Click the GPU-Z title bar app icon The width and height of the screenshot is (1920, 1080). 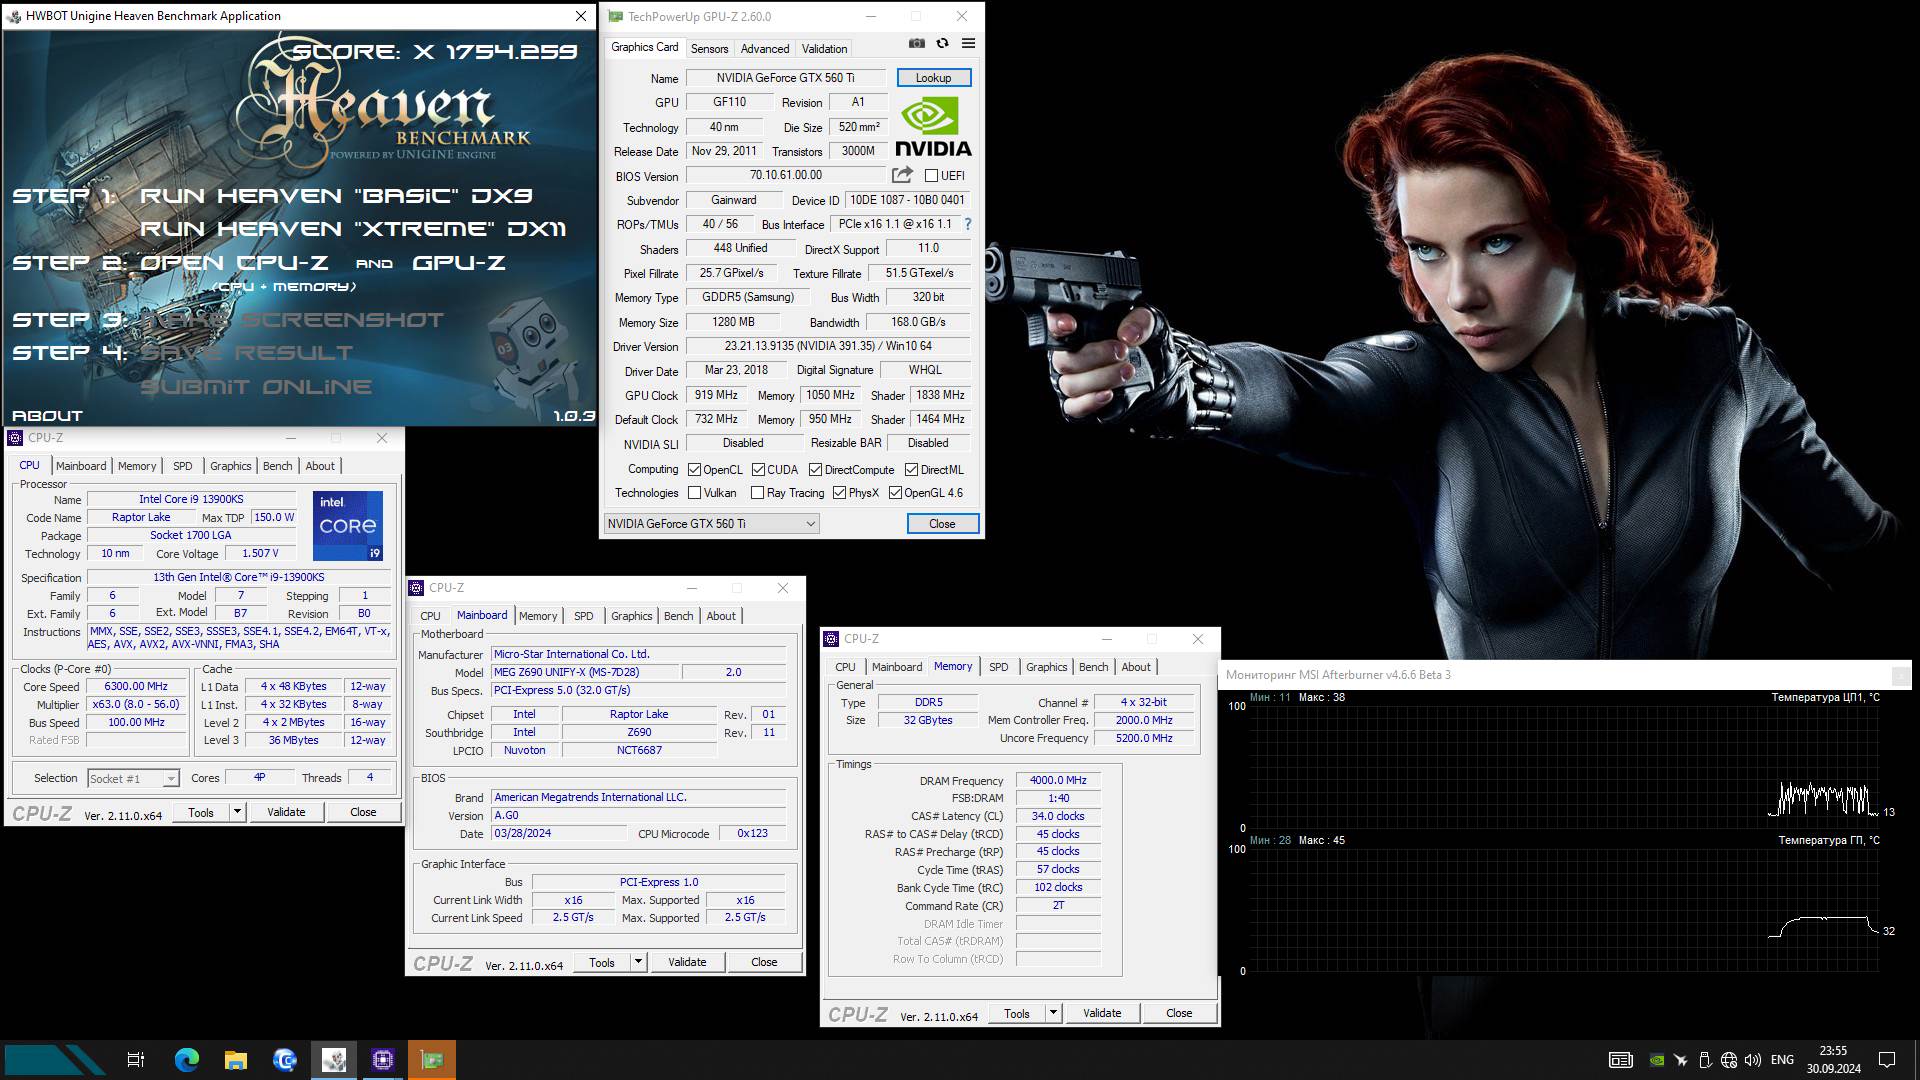point(616,16)
